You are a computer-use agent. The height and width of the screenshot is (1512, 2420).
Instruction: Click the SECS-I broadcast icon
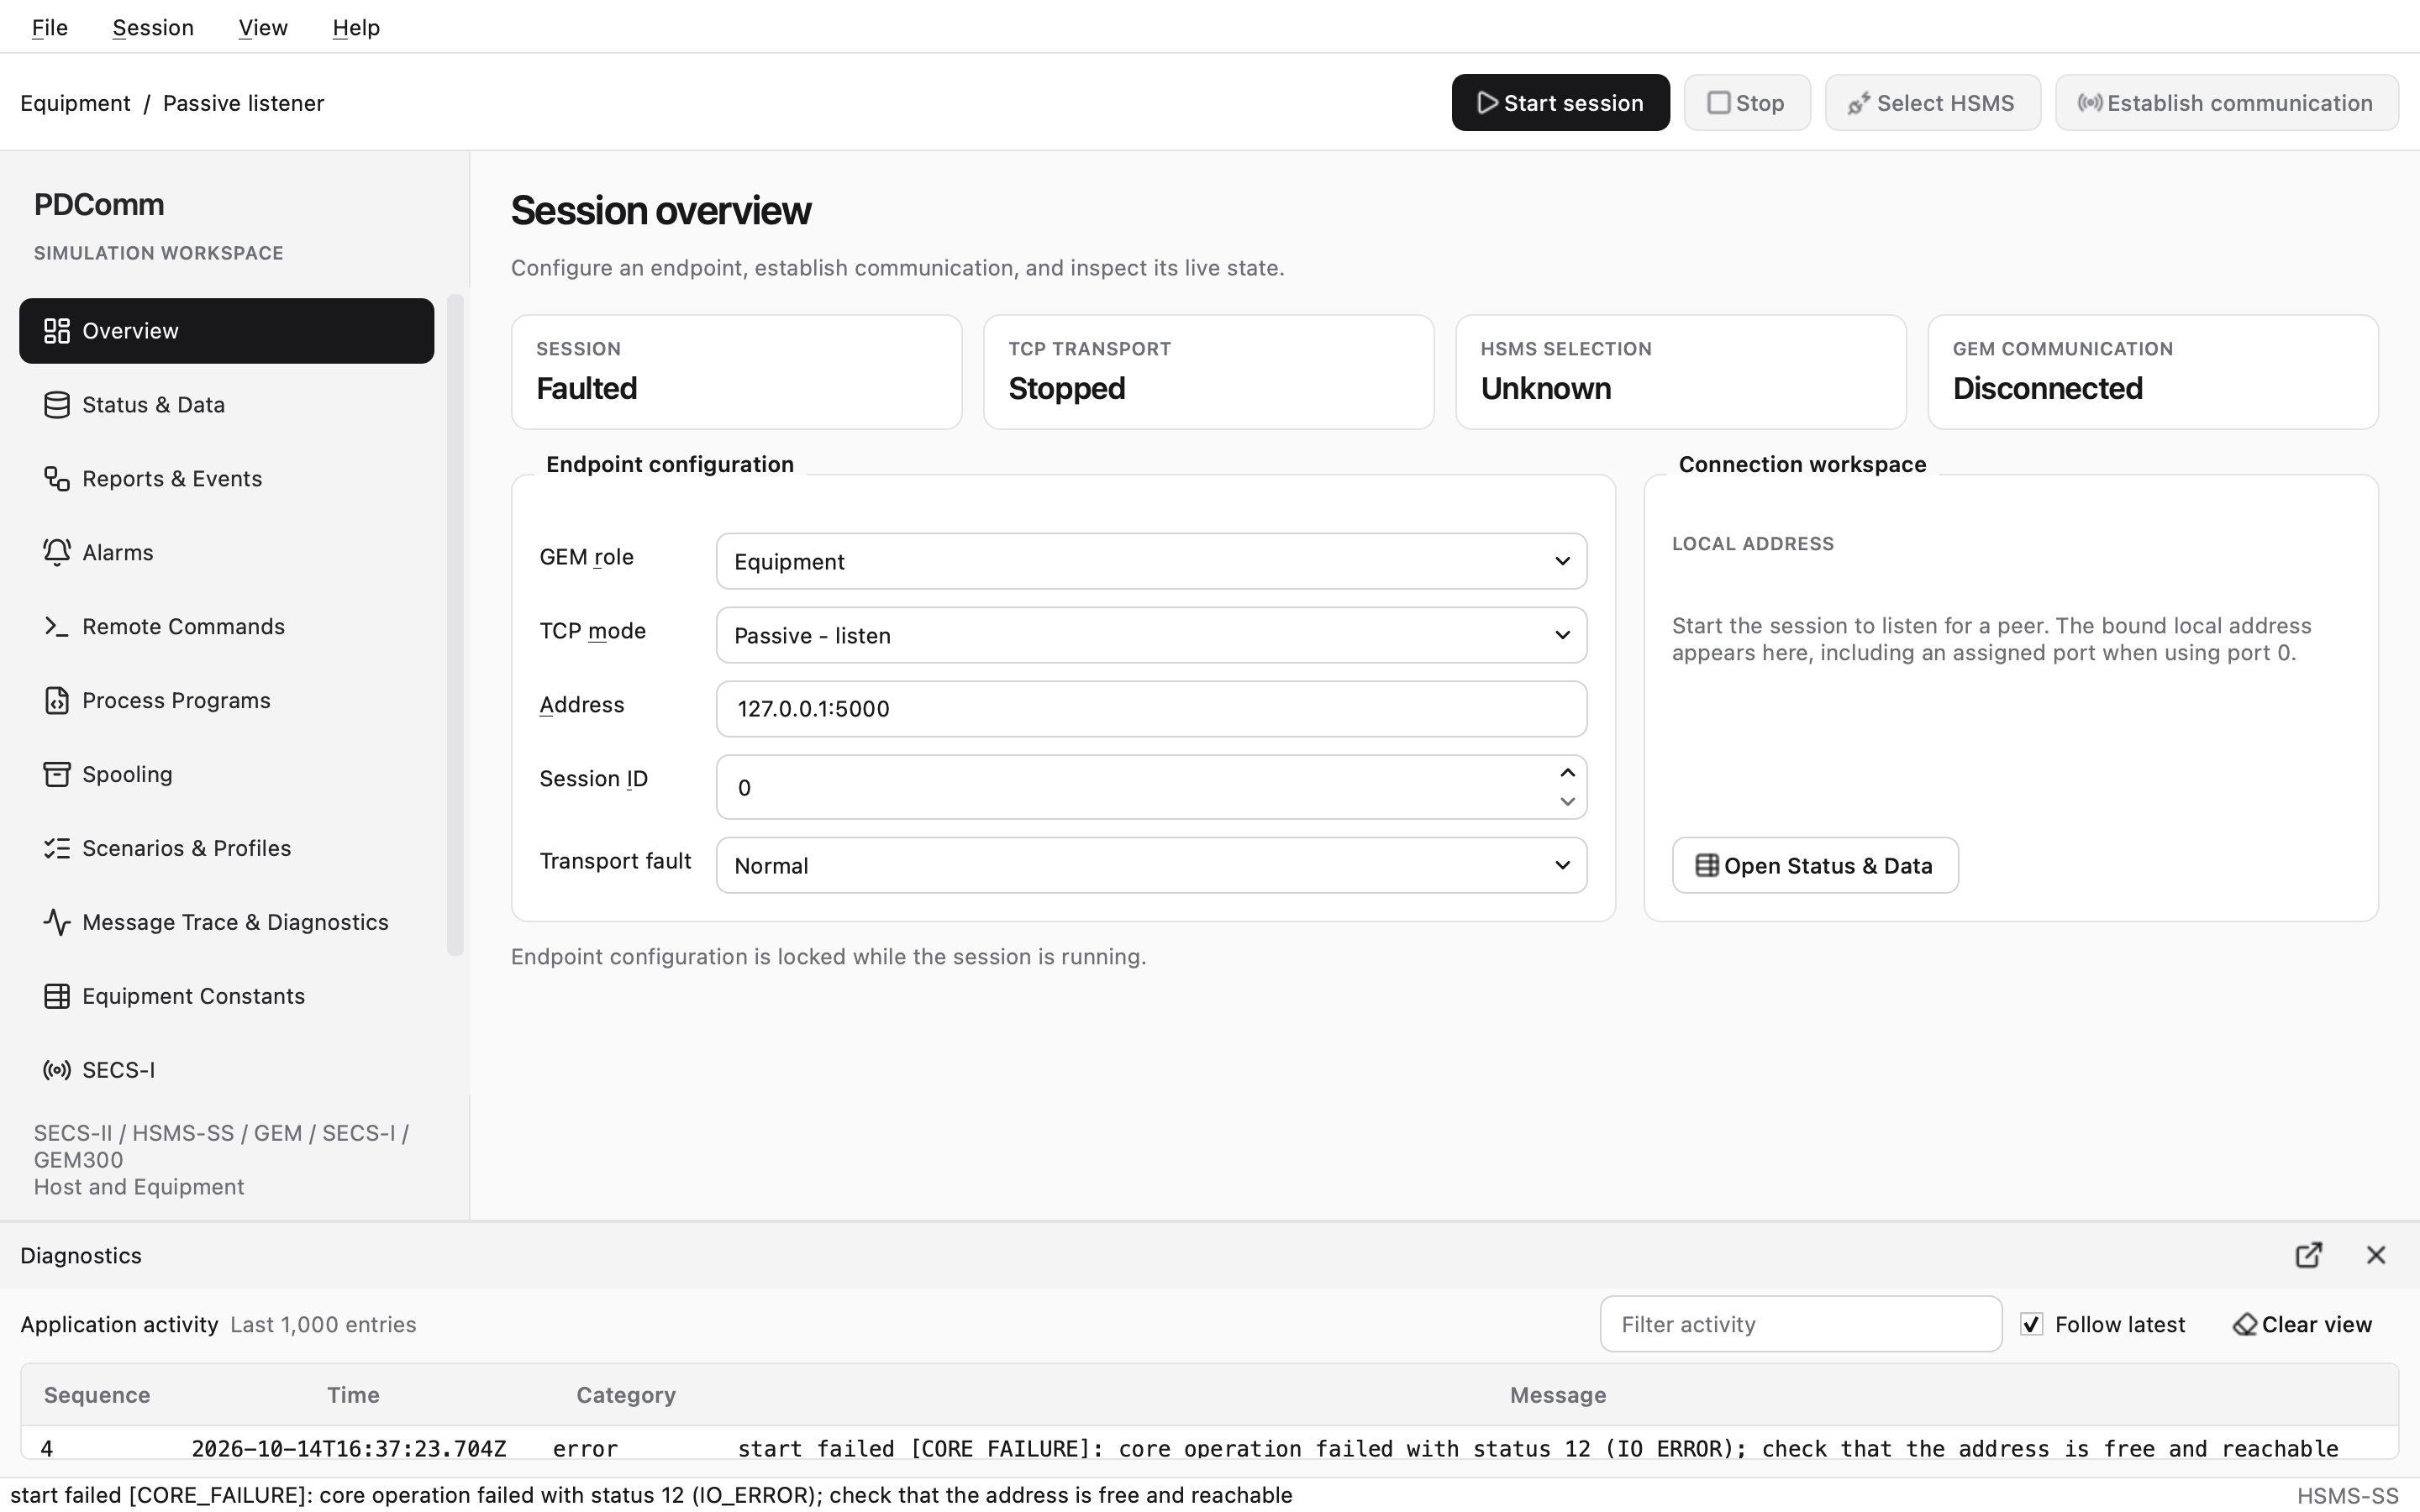pyautogui.click(x=57, y=1071)
